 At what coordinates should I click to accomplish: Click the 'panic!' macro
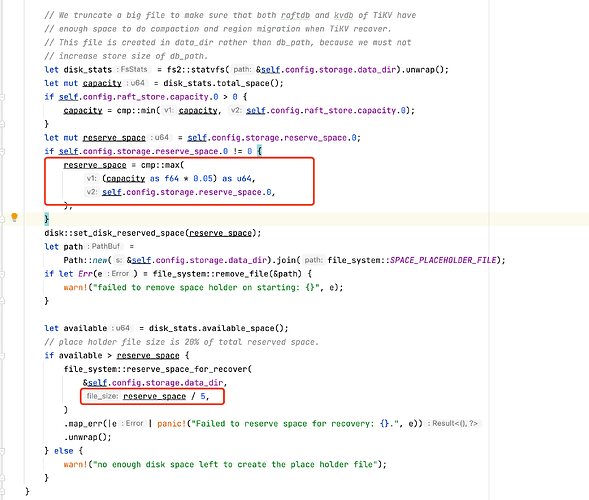click(171, 424)
